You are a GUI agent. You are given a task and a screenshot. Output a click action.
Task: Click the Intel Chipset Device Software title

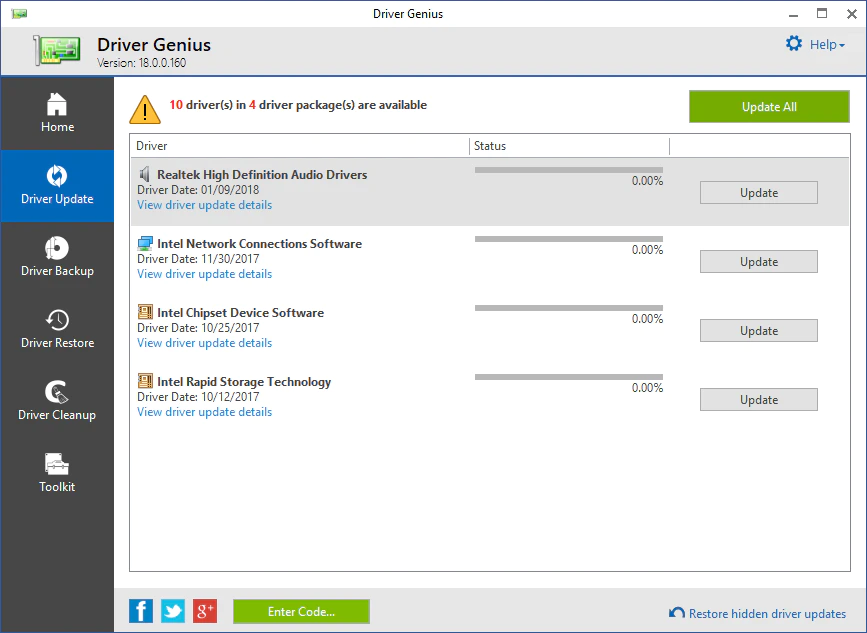click(x=241, y=313)
